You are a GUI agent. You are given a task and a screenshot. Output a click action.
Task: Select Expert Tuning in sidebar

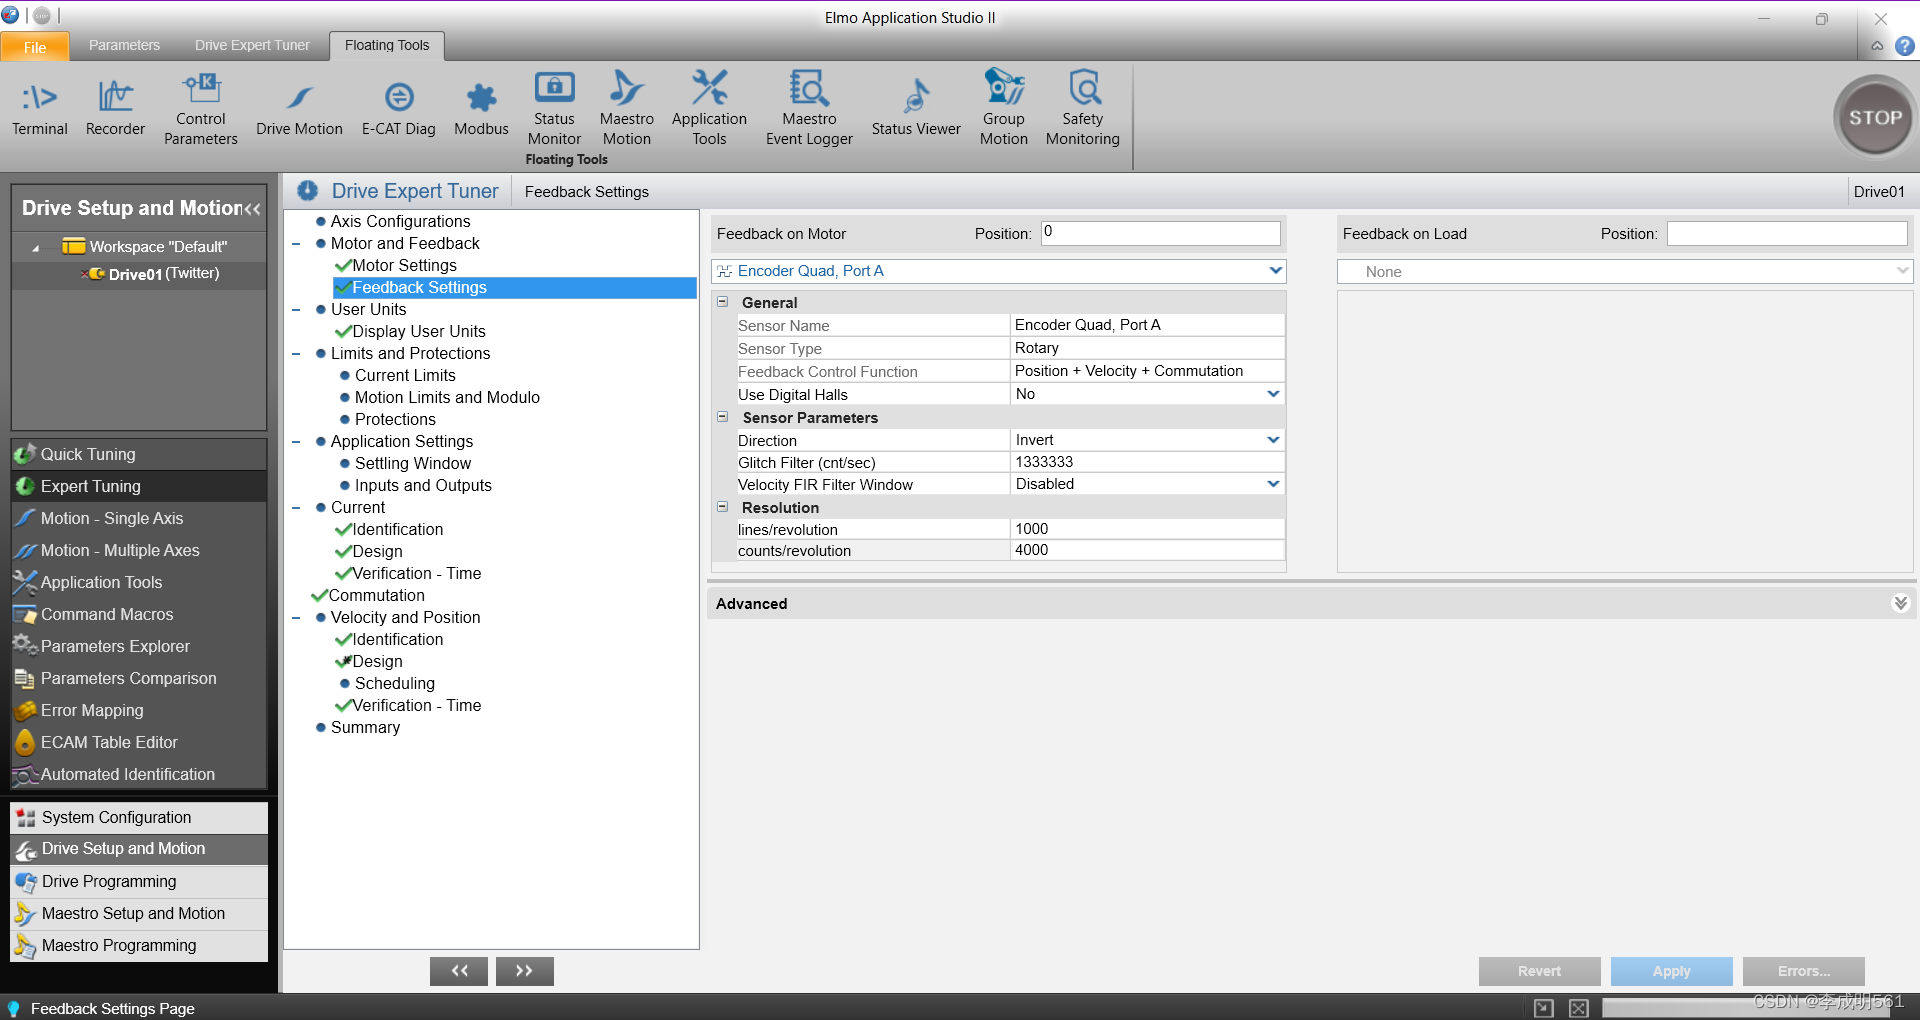point(139,486)
